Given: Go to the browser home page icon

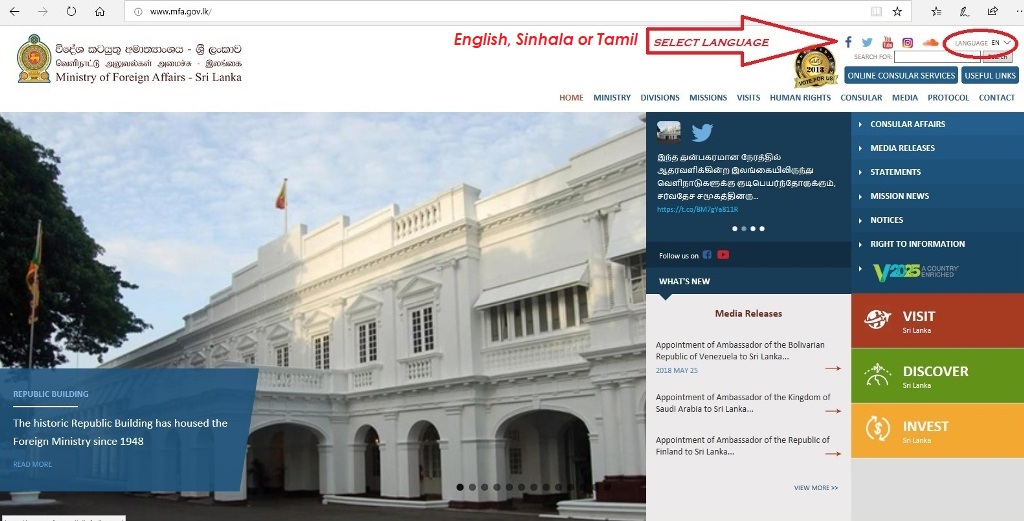Looking at the screenshot, I should coord(99,12).
